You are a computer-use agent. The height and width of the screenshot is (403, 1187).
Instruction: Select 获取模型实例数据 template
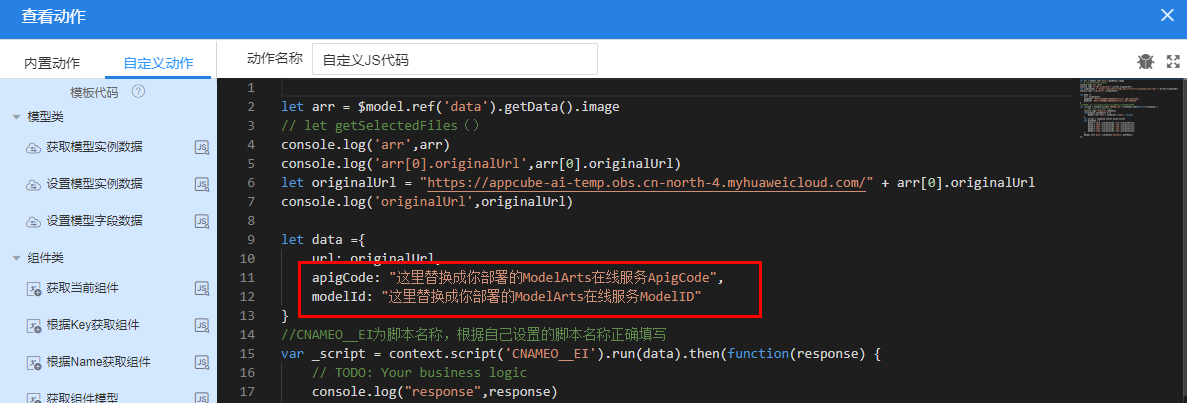pos(94,147)
